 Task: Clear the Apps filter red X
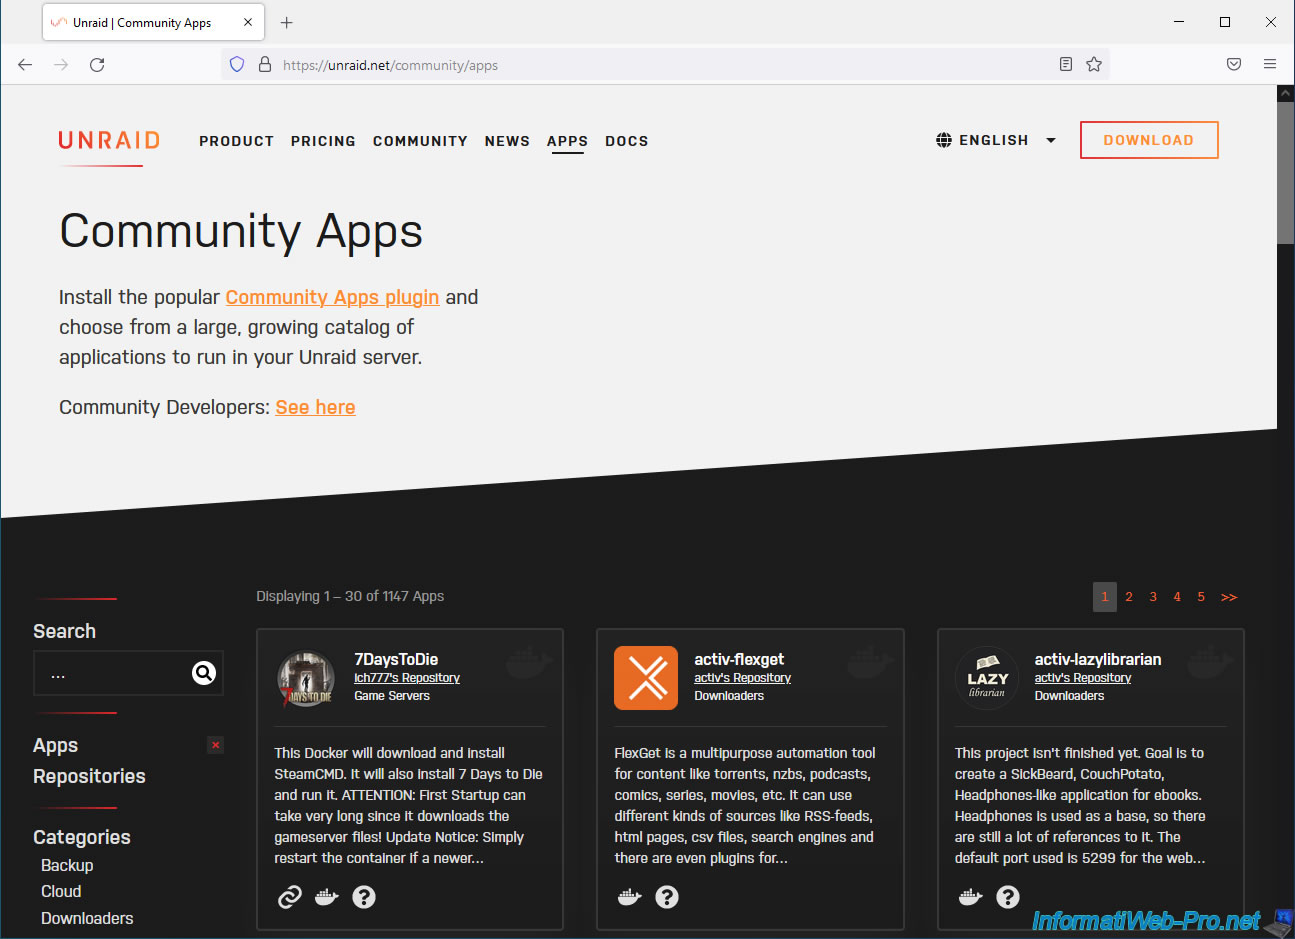[215, 745]
